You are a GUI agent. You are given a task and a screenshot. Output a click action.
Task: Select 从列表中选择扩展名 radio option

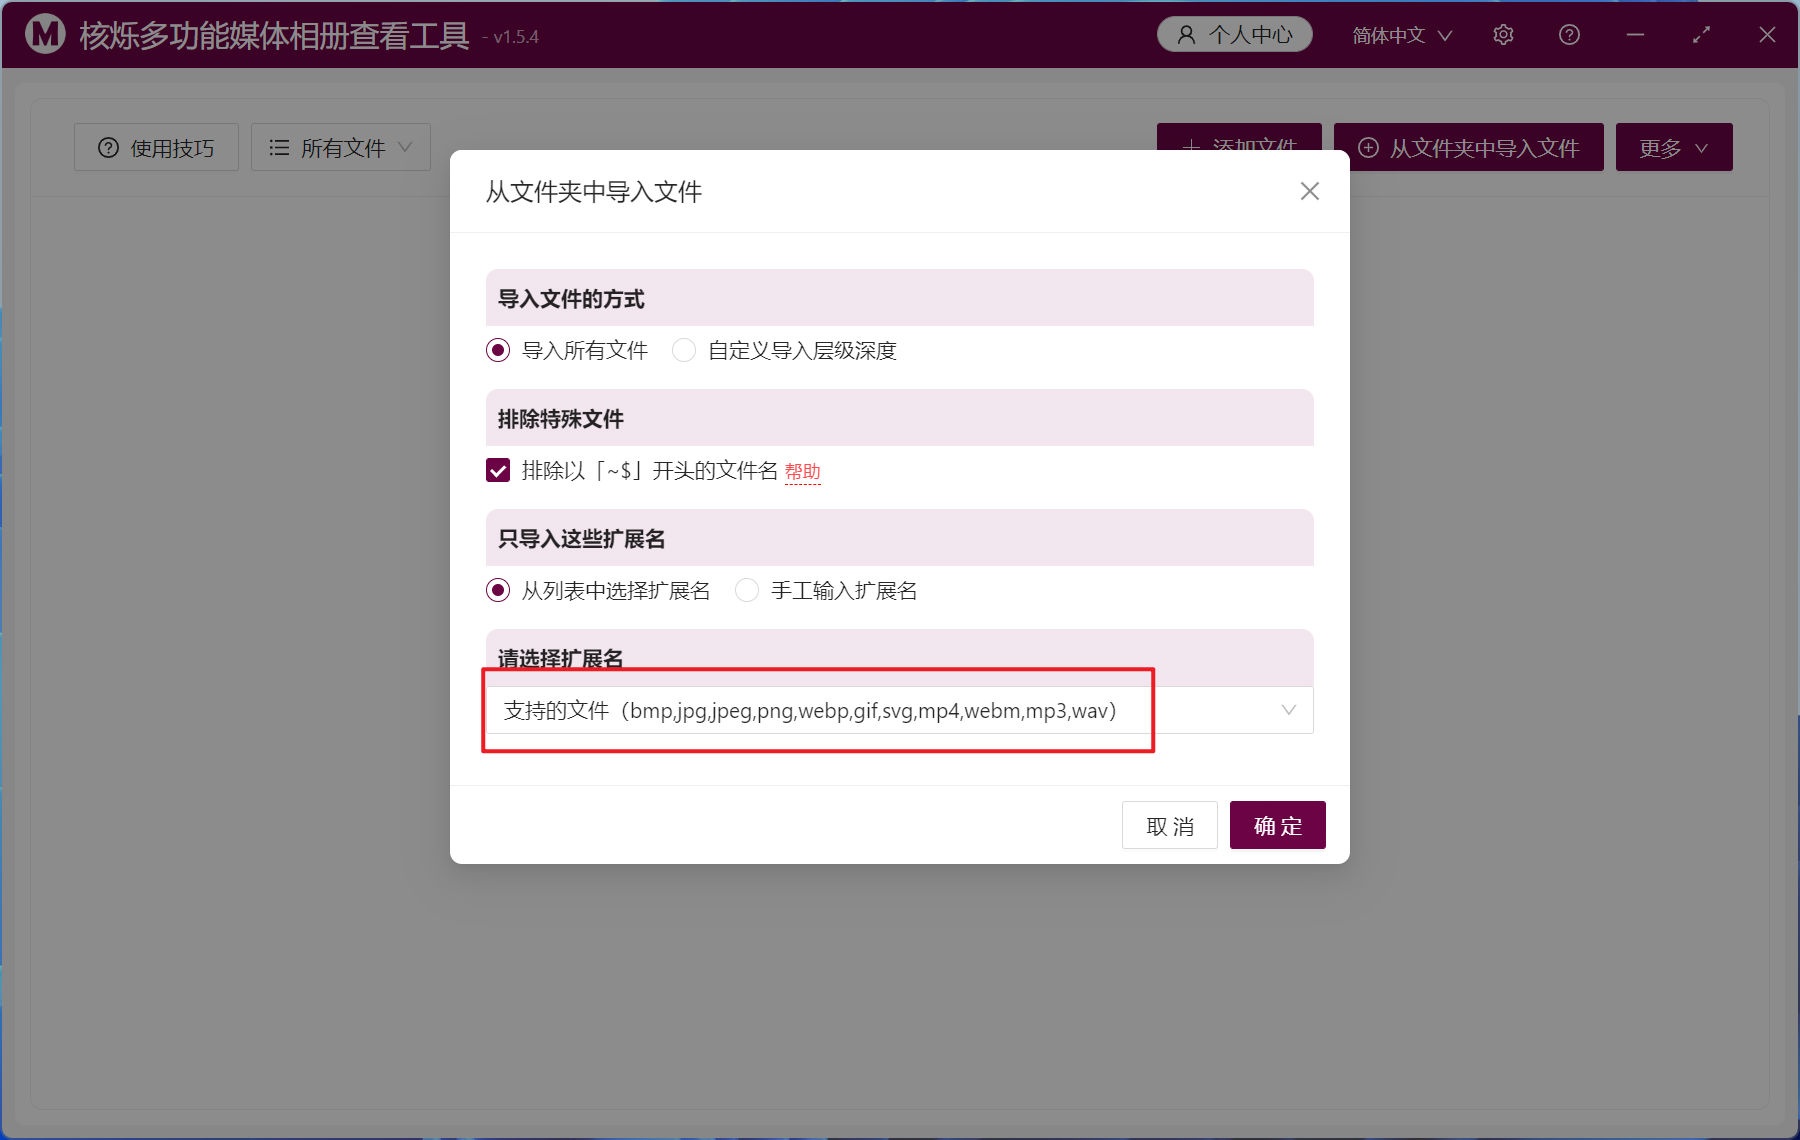pyautogui.click(x=598, y=590)
